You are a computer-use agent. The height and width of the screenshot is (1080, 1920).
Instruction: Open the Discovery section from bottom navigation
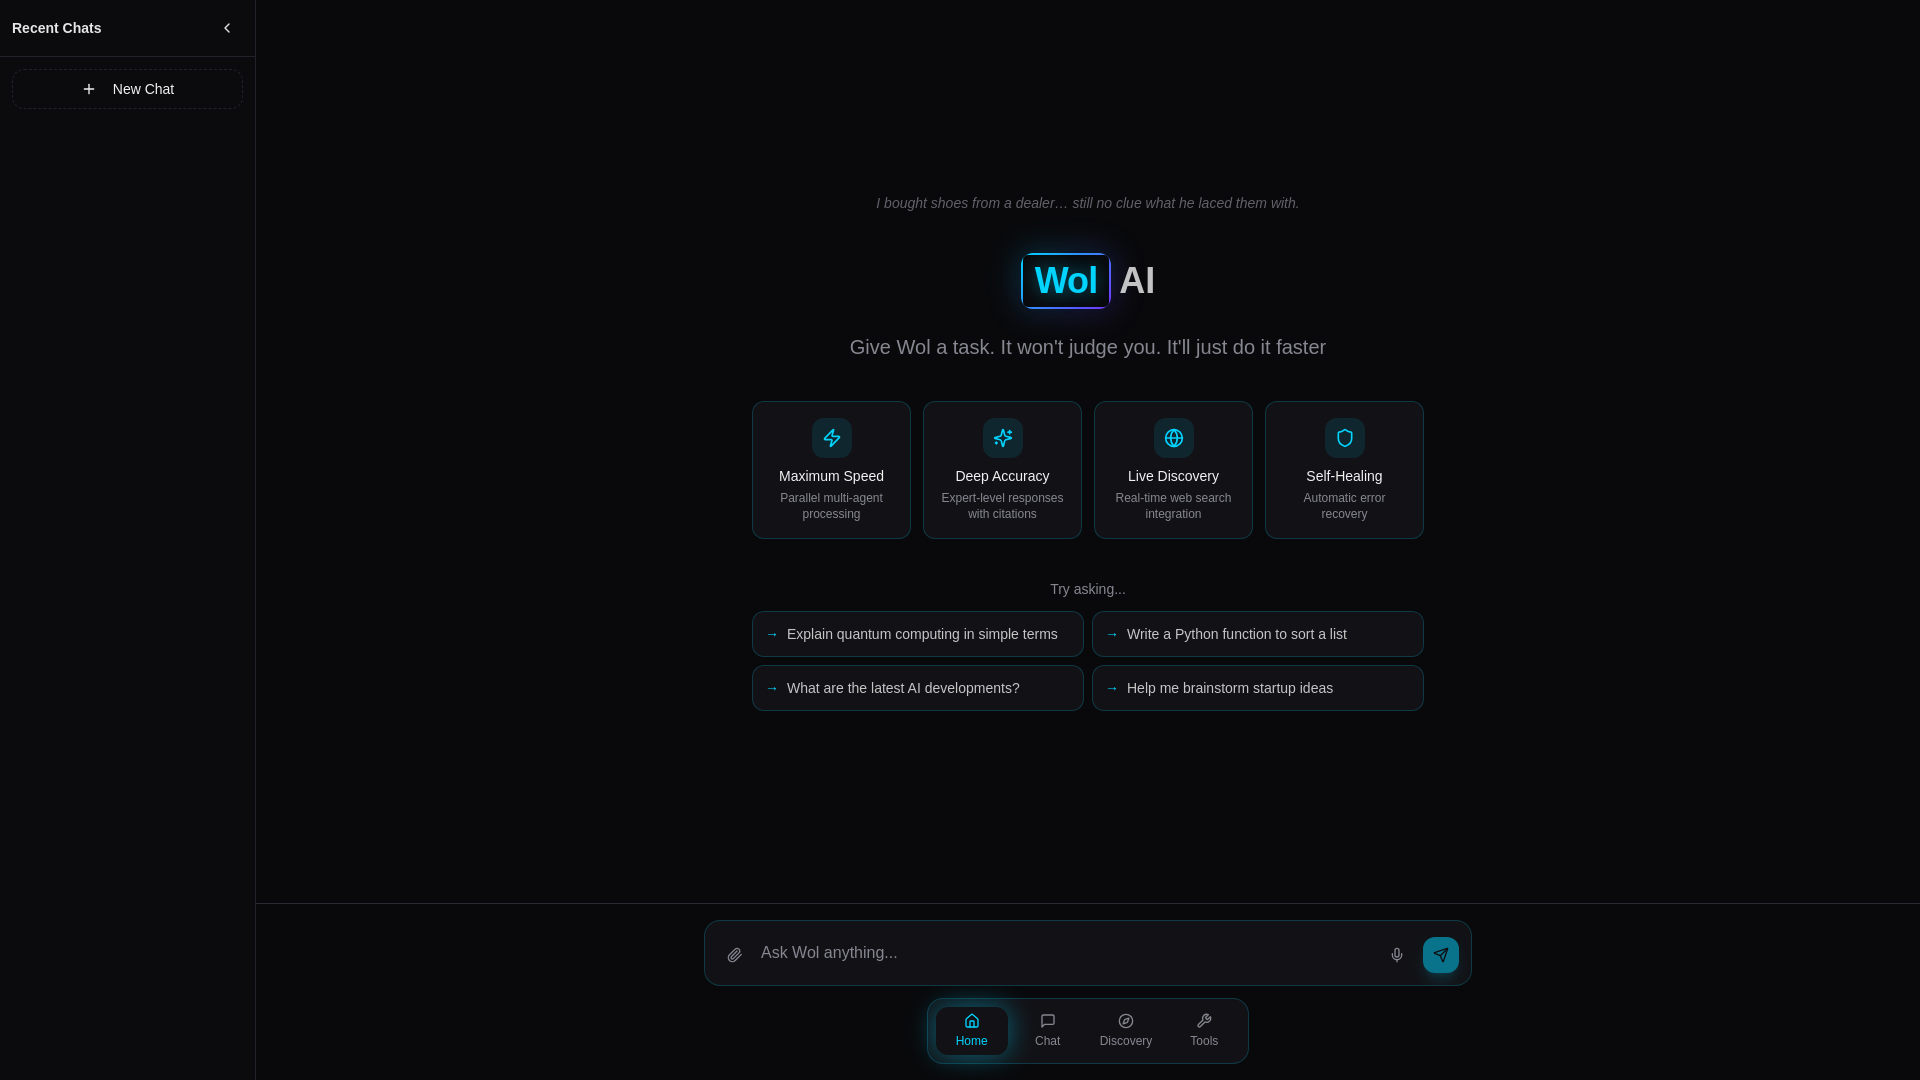click(x=1126, y=1029)
